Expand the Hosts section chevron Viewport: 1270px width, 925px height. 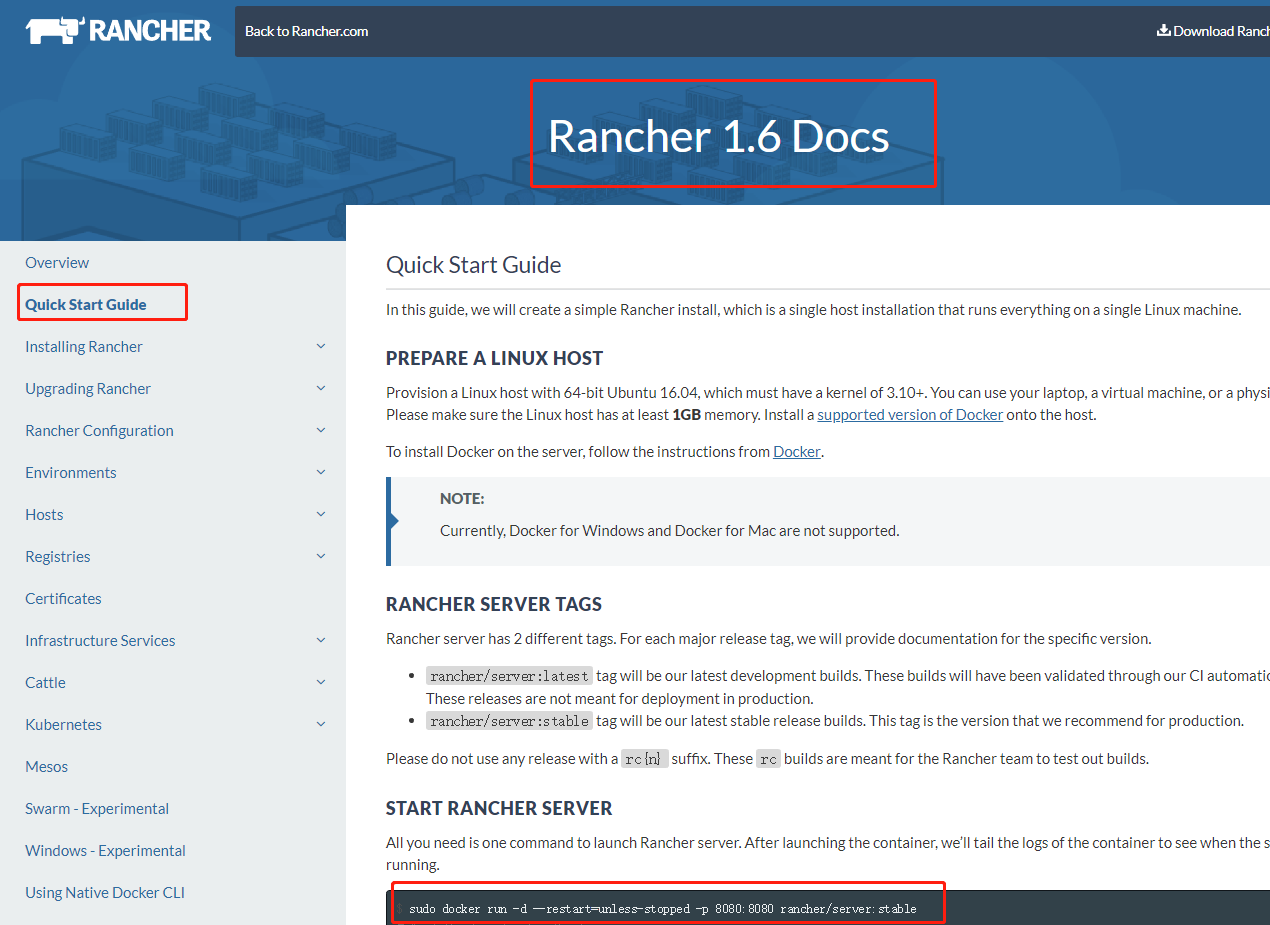pyautogui.click(x=321, y=514)
